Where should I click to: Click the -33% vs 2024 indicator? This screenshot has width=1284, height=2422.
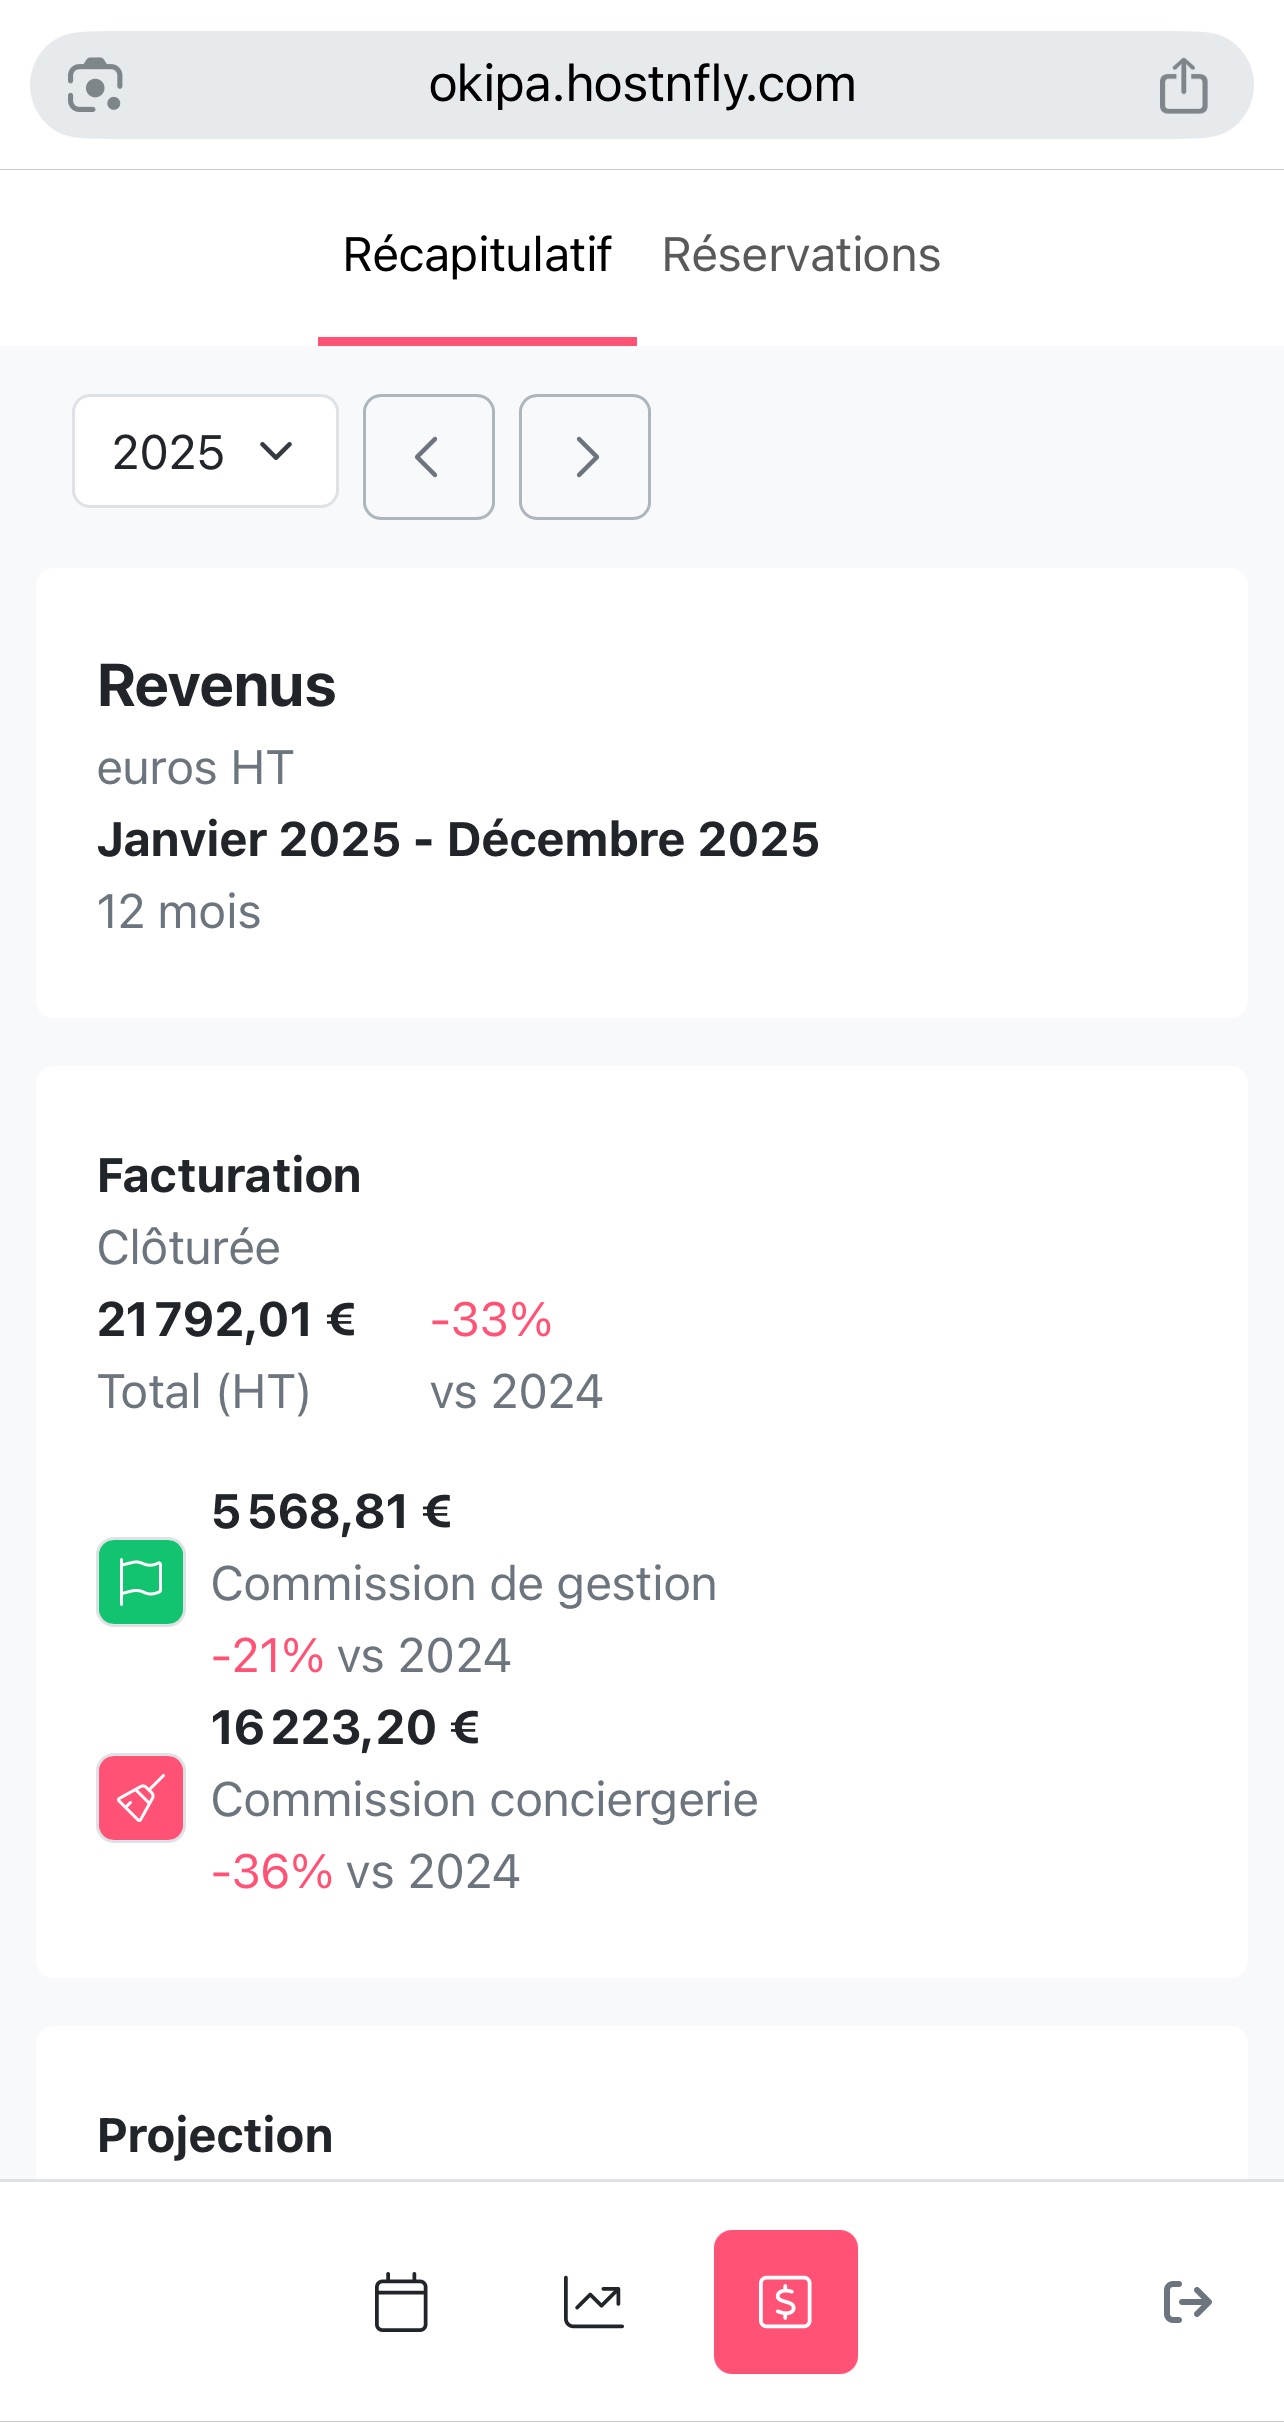tap(491, 1320)
